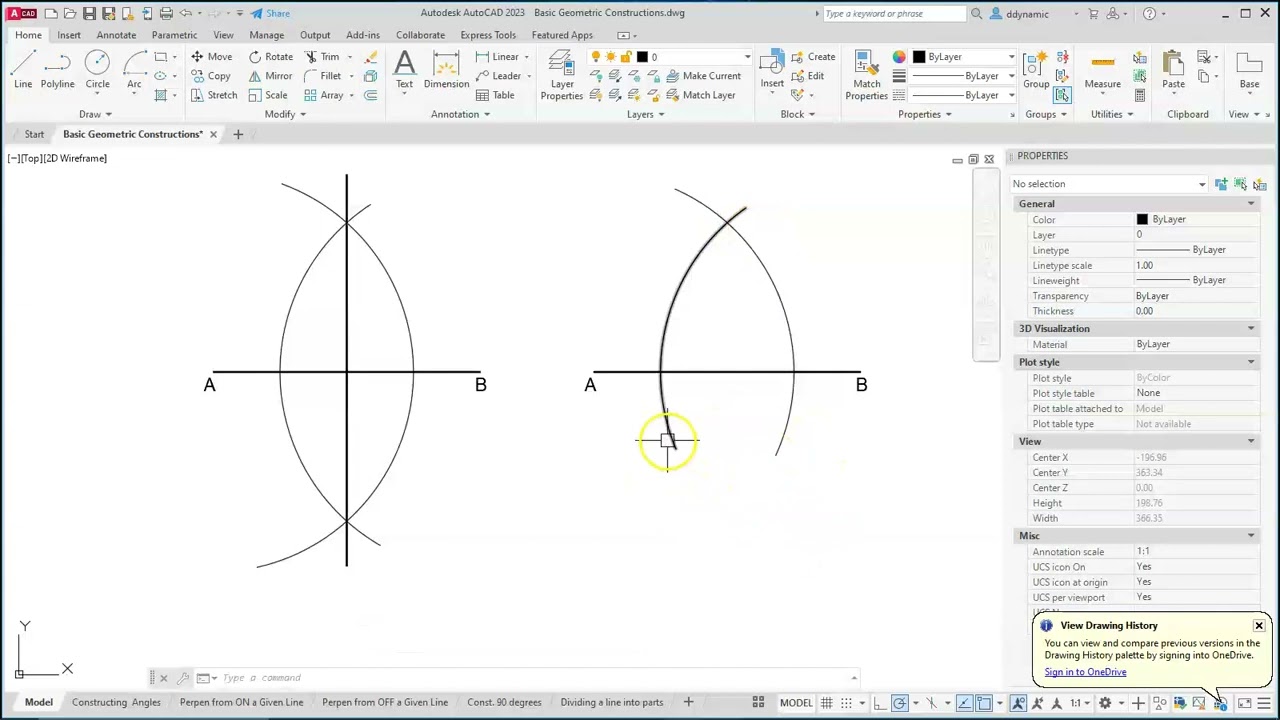The width and height of the screenshot is (1280, 720).
Task: Collapse the General section in Properties
Action: [1250, 204]
